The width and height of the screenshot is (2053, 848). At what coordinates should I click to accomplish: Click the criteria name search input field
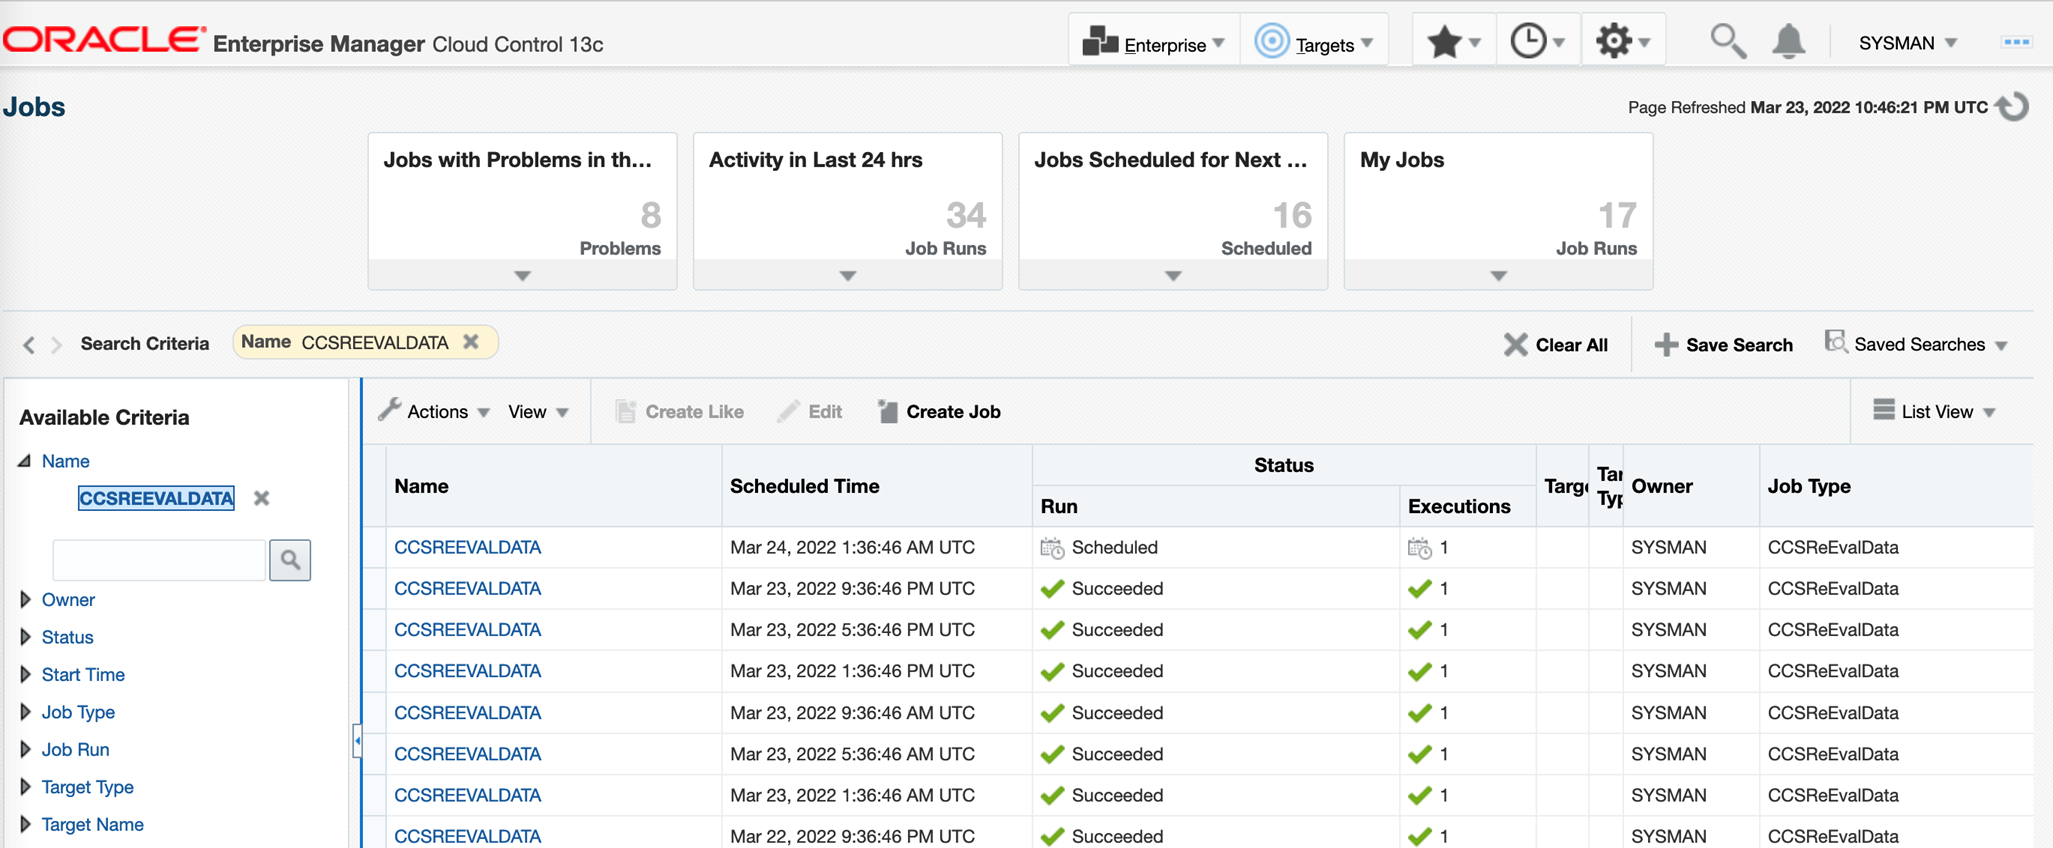tap(159, 560)
